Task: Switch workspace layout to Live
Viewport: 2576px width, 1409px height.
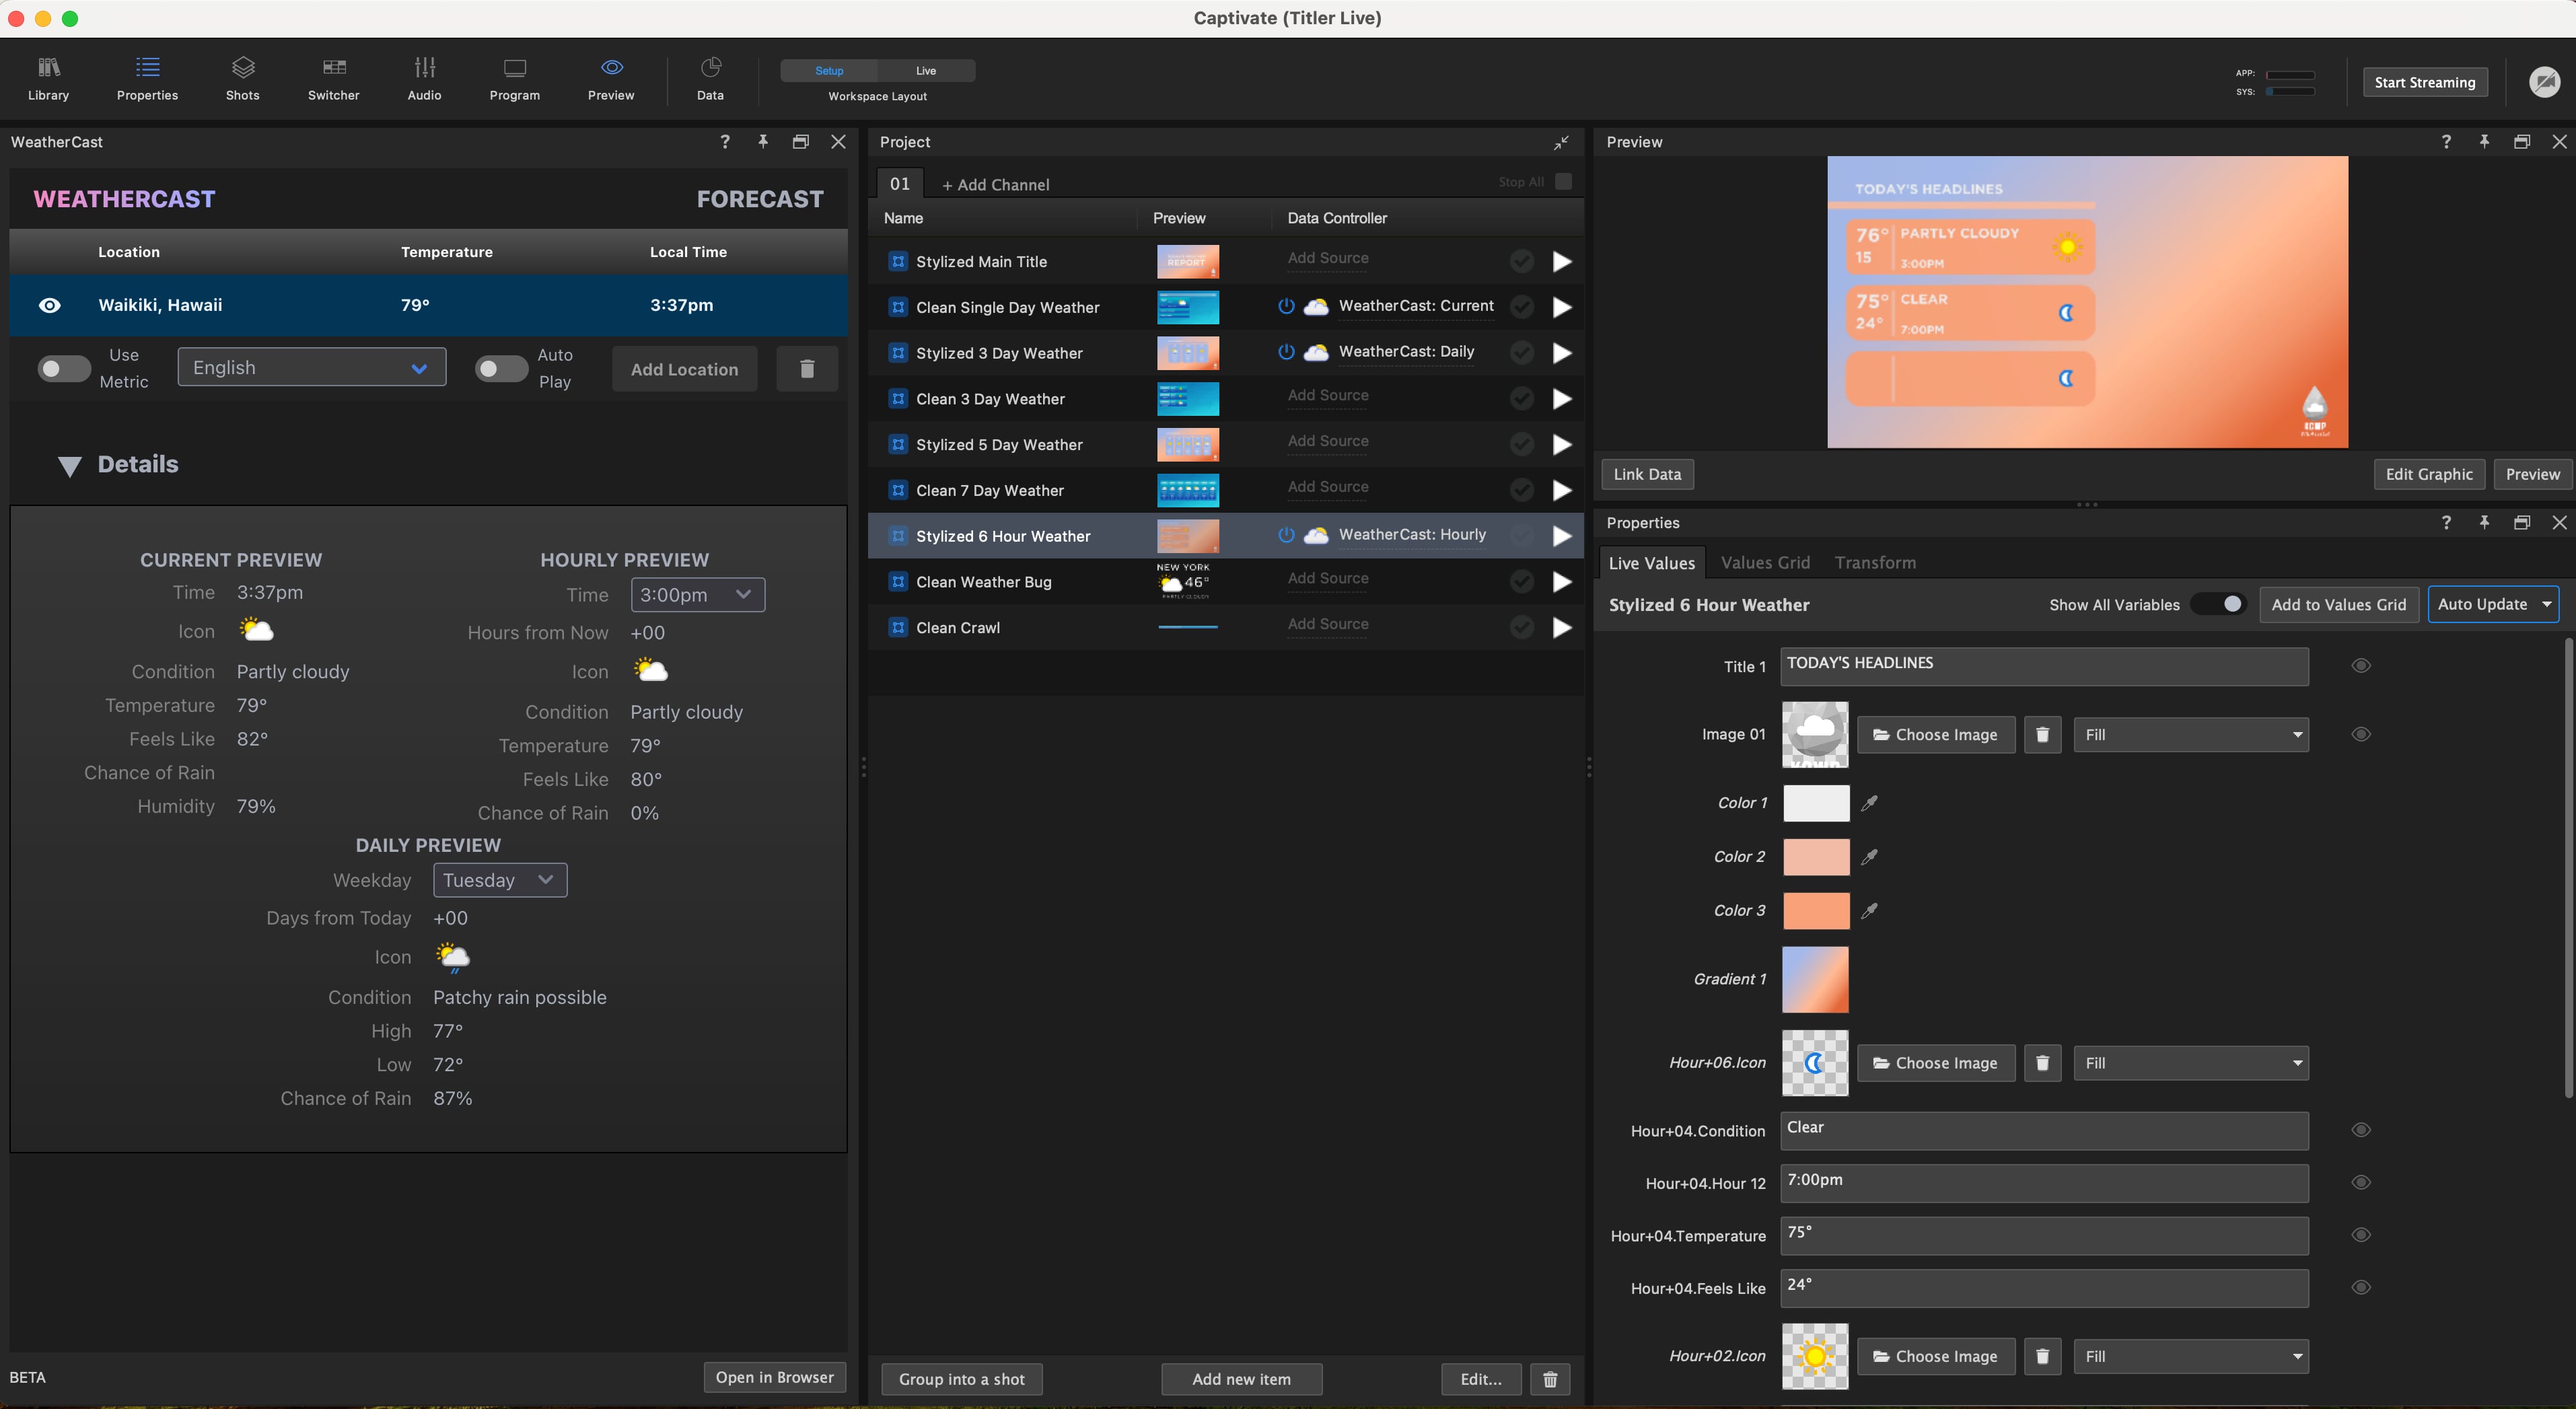Action: 926,70
